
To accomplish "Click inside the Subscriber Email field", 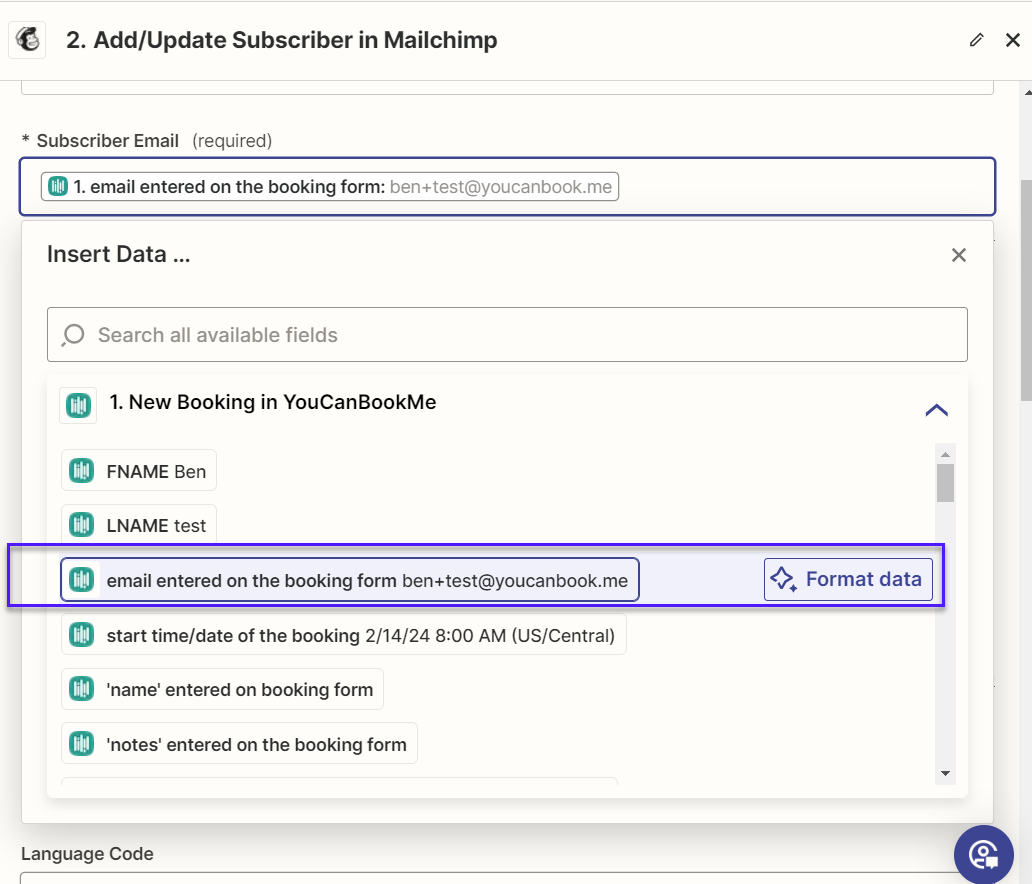I will [507, 186].
